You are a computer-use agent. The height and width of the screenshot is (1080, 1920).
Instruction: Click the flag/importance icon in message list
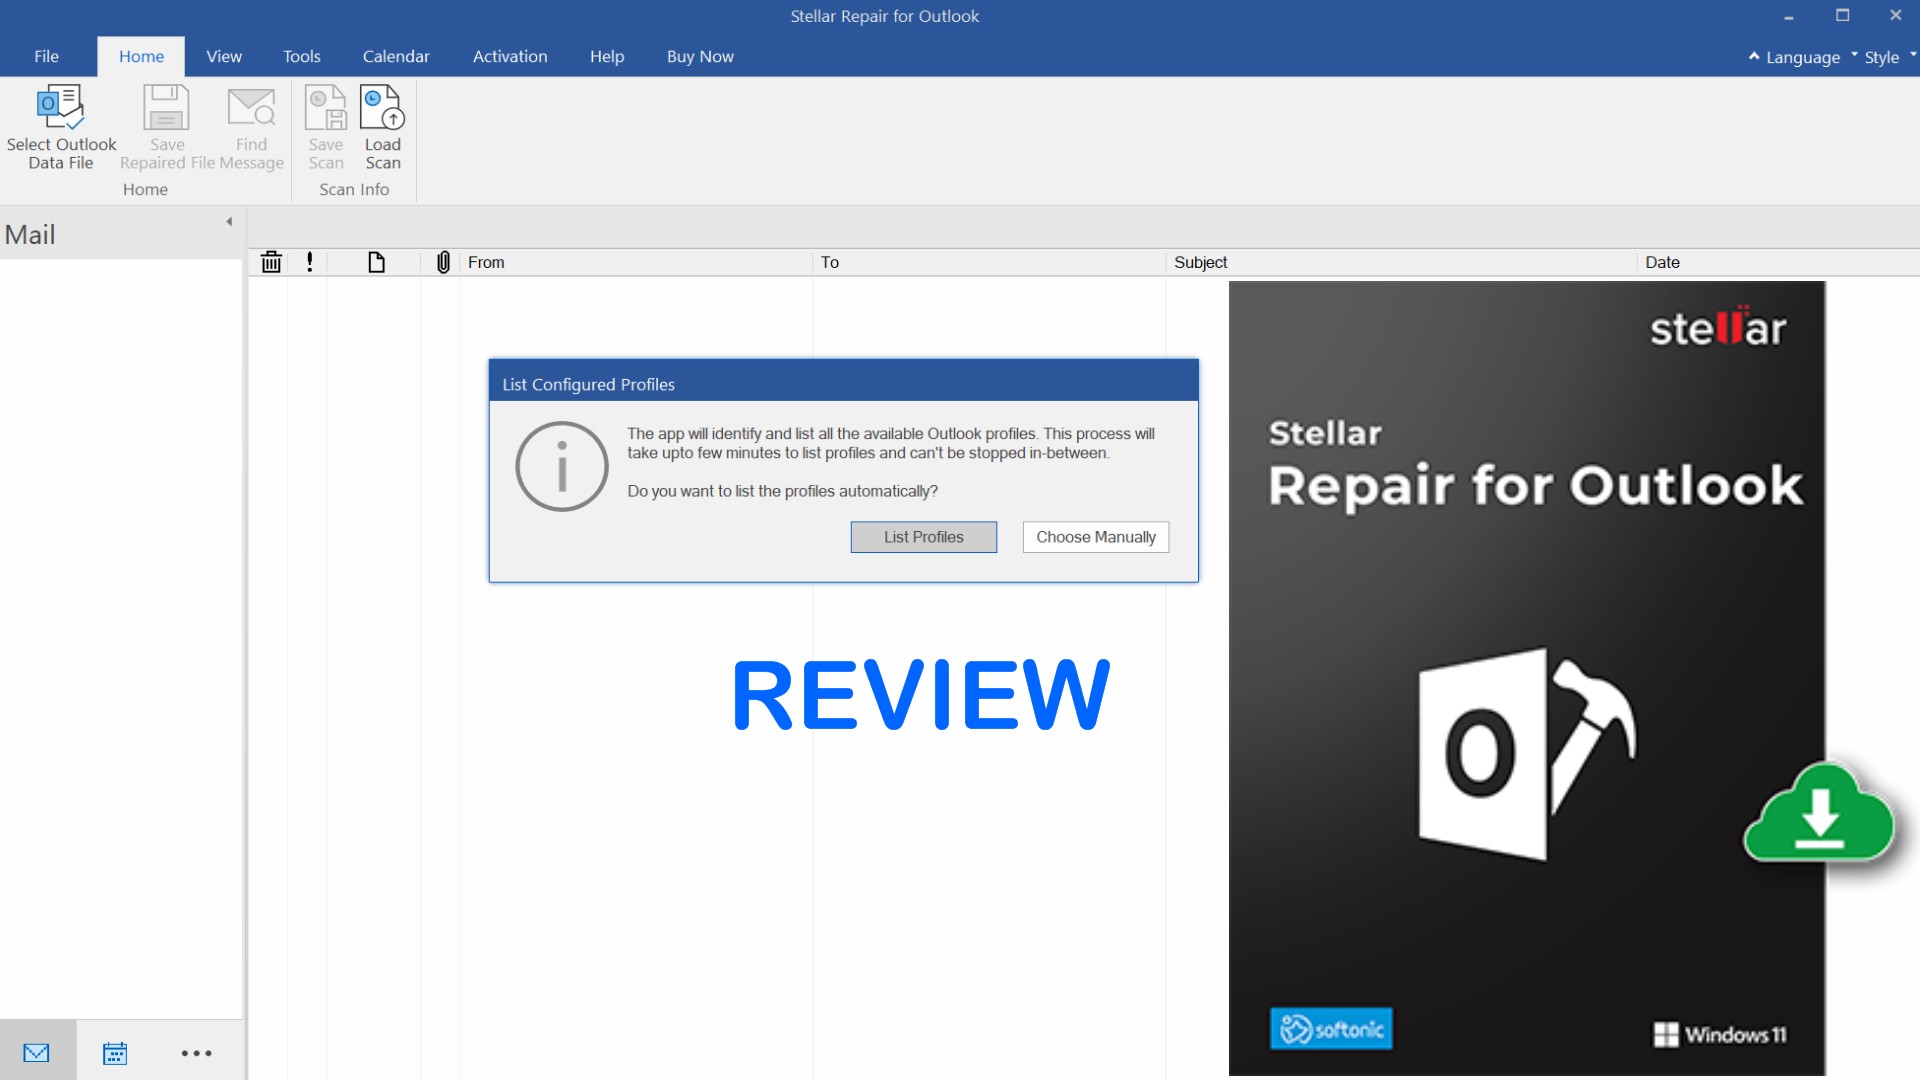[x=309, y=261]
